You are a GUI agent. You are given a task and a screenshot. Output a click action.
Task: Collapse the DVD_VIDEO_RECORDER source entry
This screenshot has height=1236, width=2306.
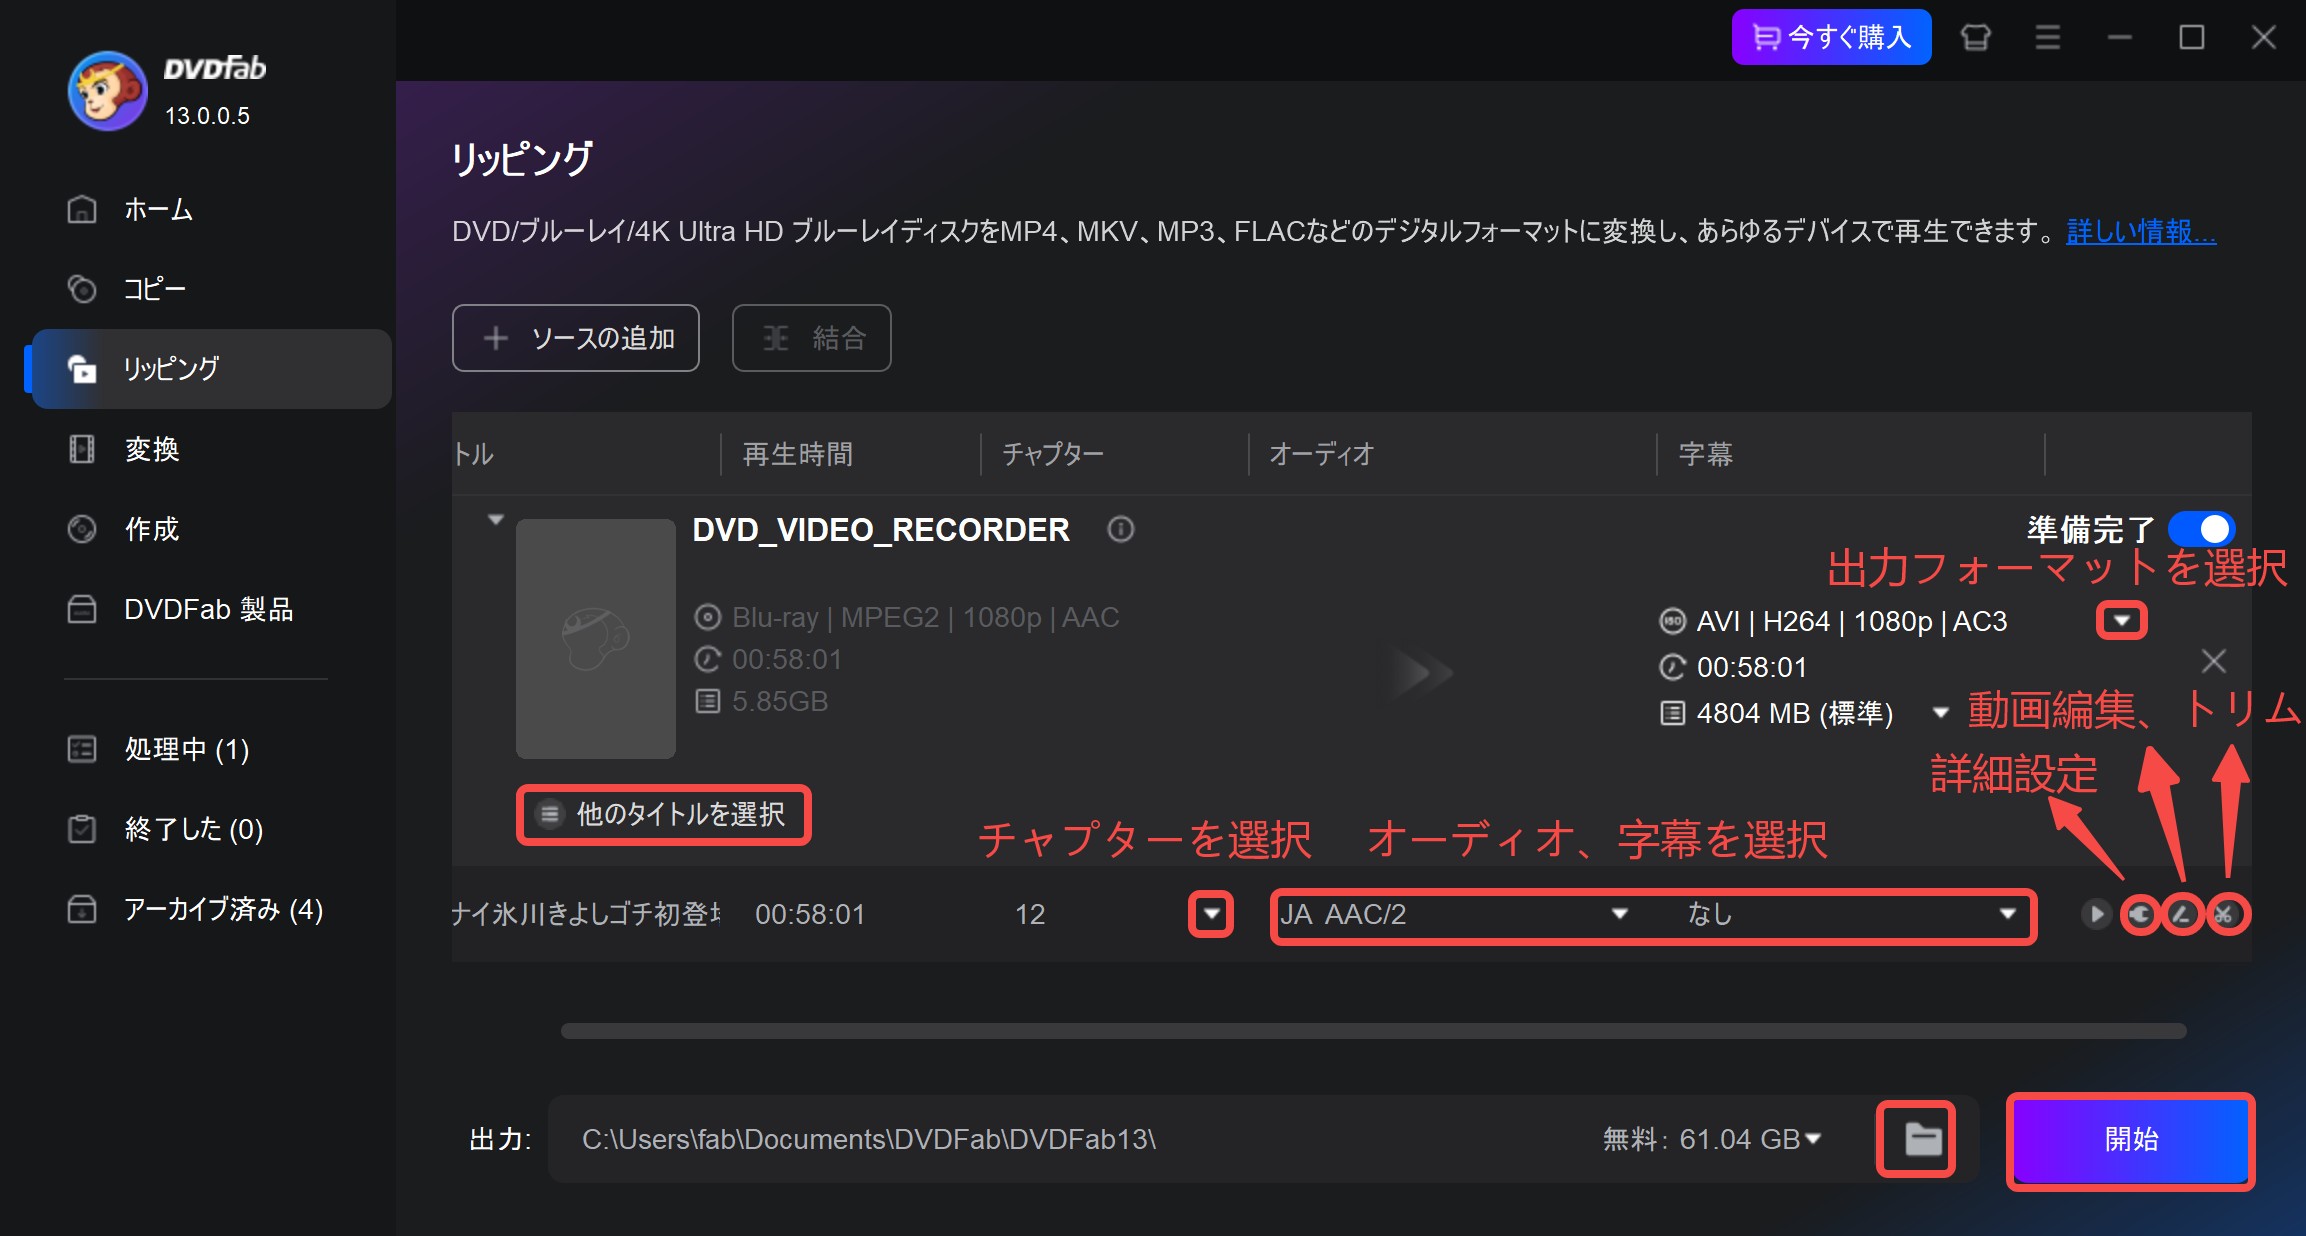tap(495, 520)
